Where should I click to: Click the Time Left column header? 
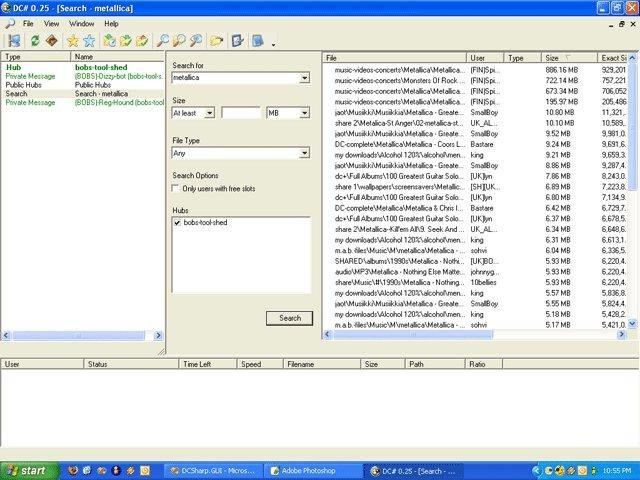(208, 364)
